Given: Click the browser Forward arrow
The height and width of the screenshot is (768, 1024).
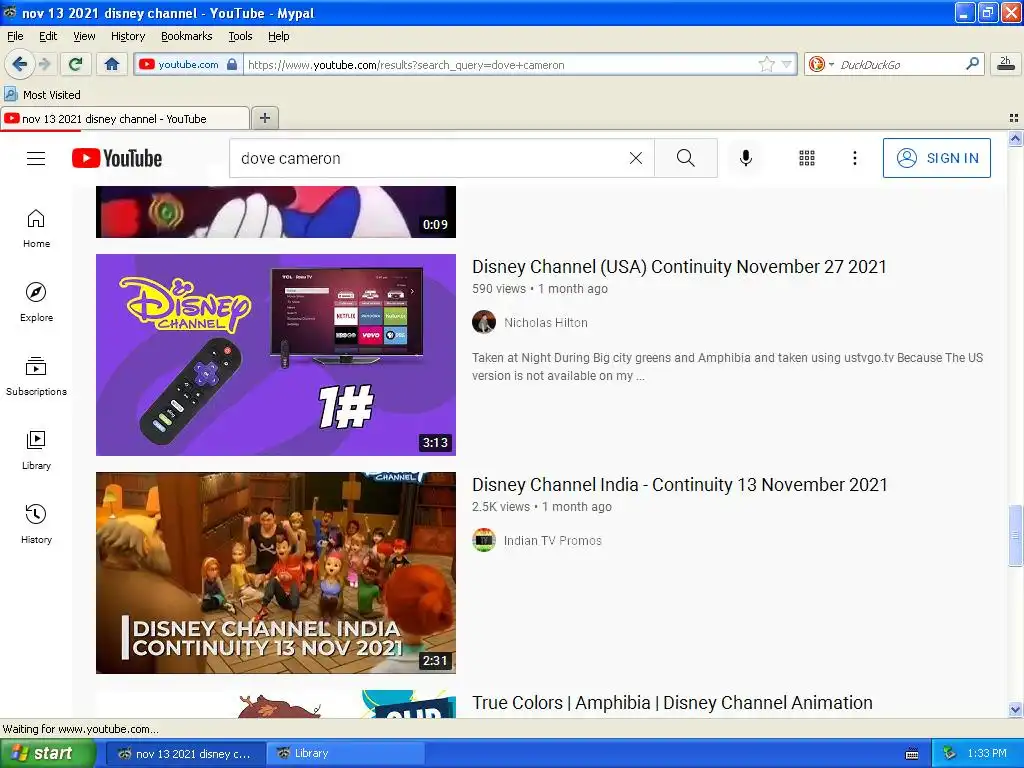Looking at the screenshot, I should point(44,64).
